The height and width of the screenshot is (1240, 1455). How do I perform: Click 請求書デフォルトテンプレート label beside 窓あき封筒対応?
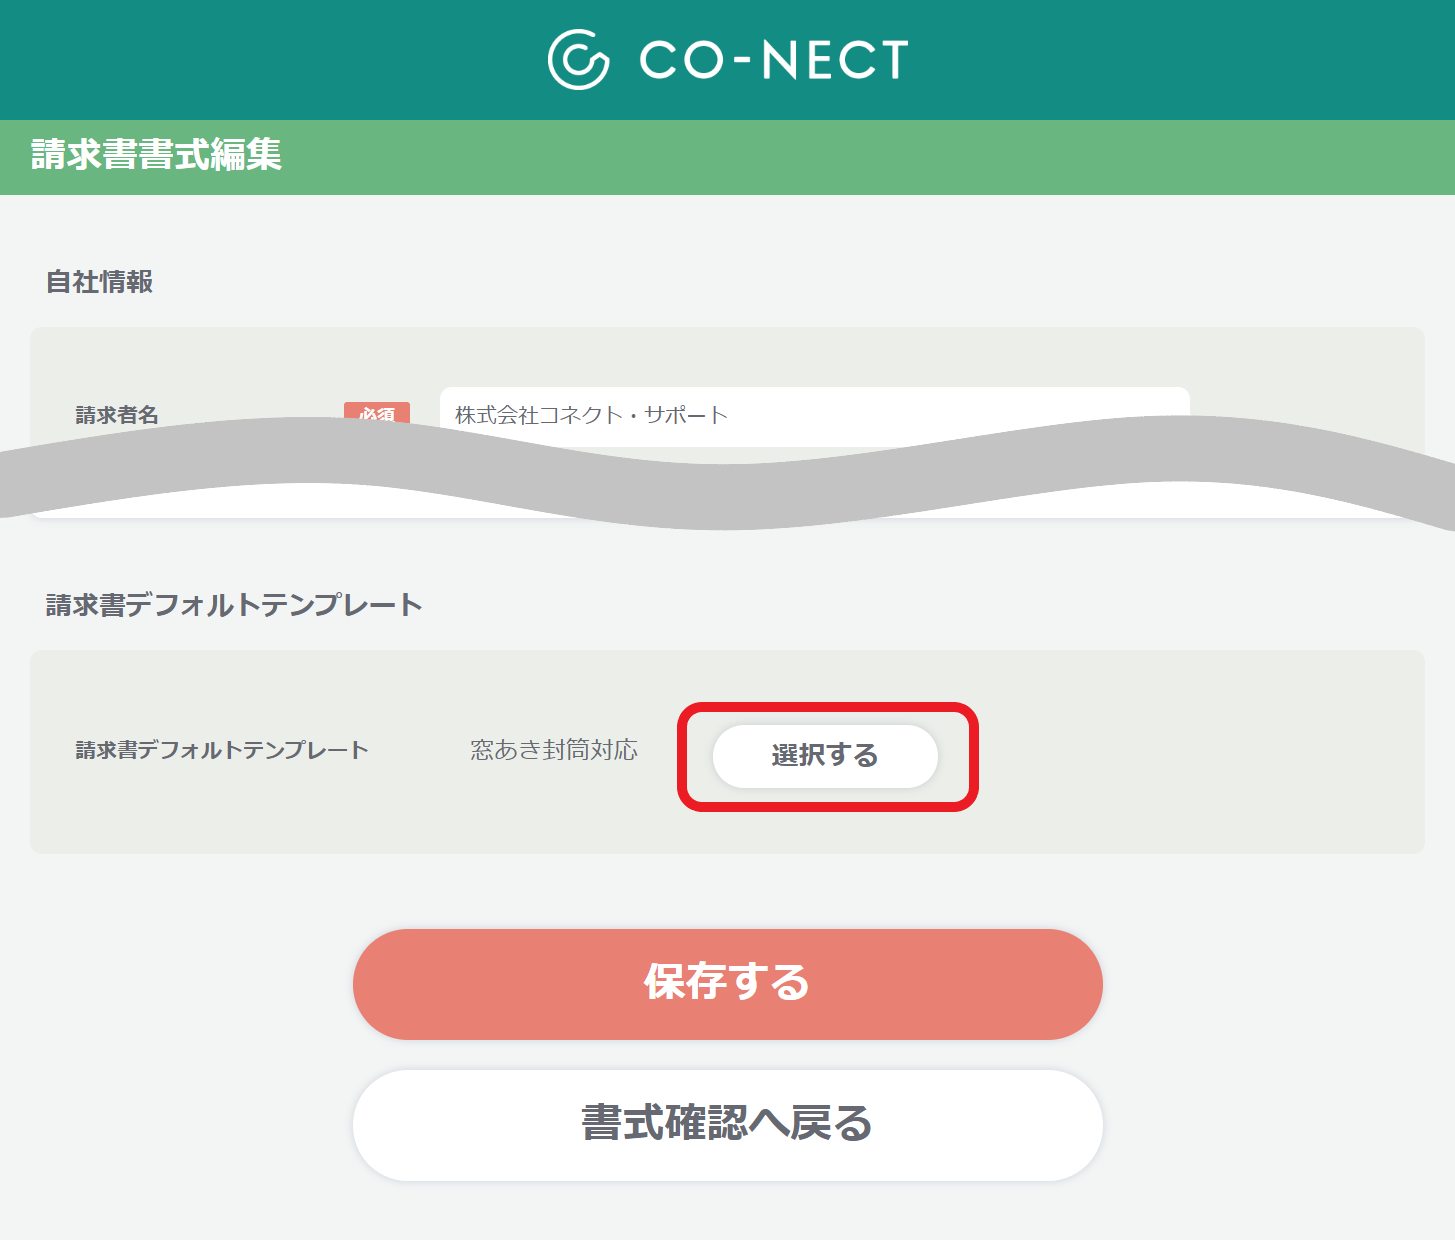pyautogui.click(x=222, y=750)
